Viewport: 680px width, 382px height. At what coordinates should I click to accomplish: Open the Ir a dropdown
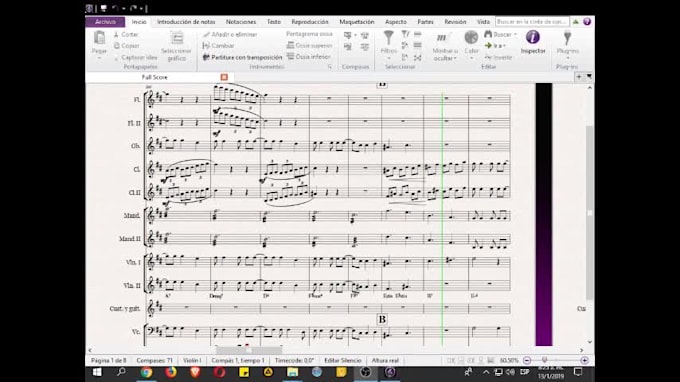pyautogui.click(x=495, y=46)
